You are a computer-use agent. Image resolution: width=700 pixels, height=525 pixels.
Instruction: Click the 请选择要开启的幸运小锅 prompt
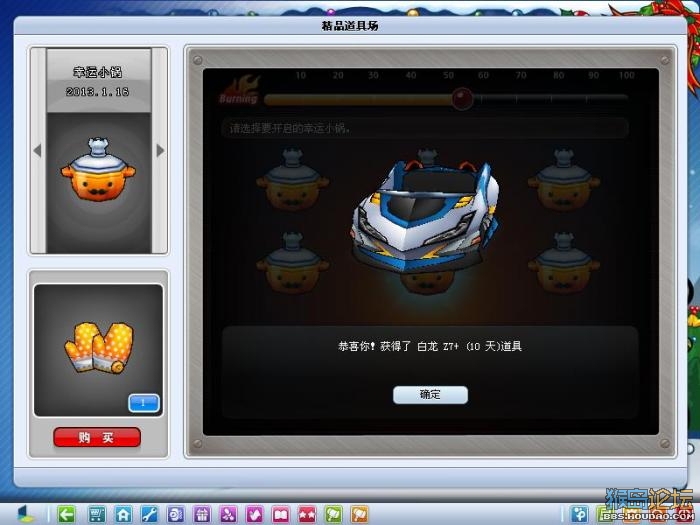pyautogui.click(x=290, y=129)
